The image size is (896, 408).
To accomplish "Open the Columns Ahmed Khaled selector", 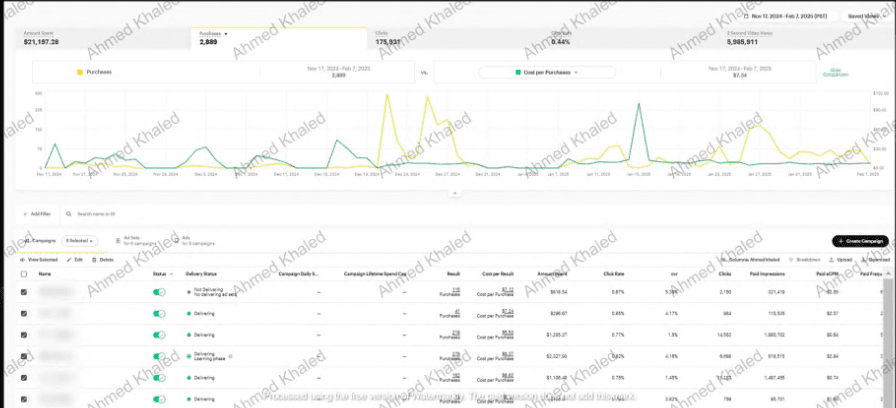I will click(749, 259).
